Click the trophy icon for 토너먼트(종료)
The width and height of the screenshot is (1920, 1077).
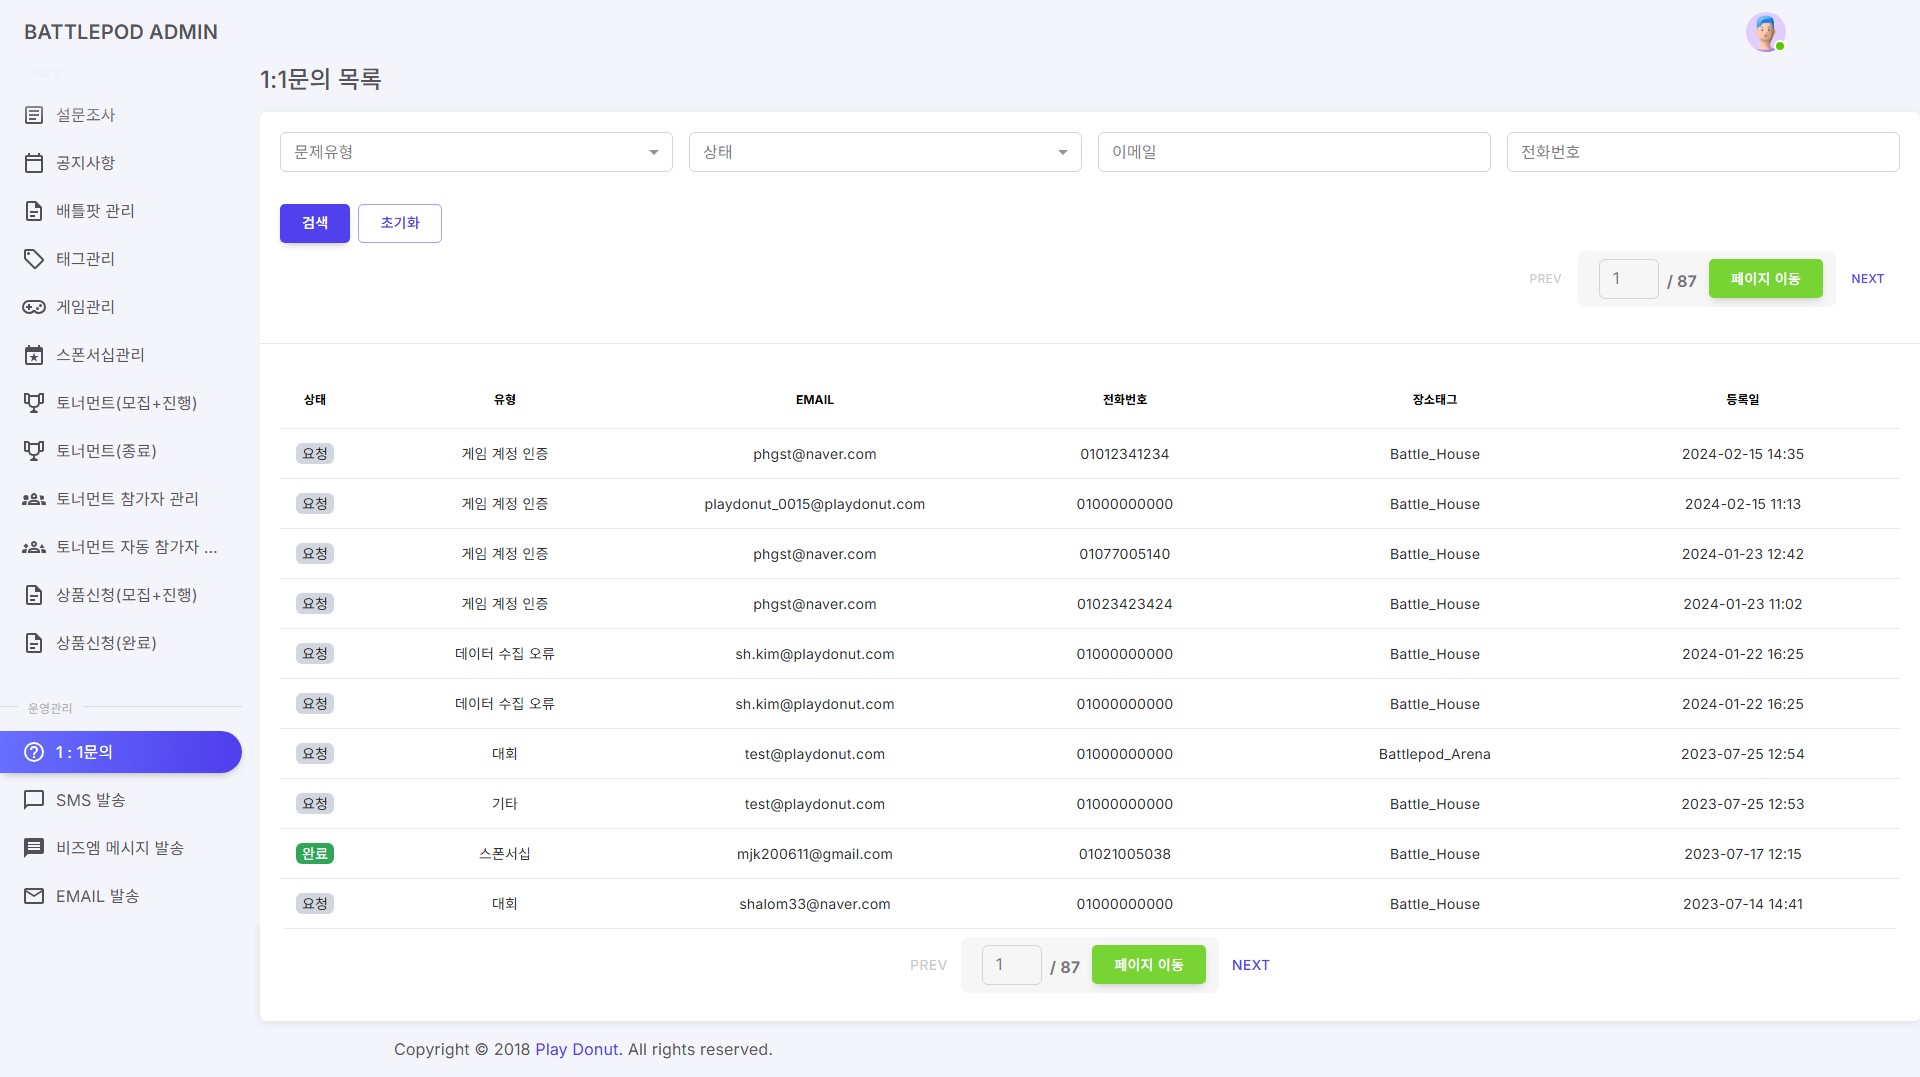34,451
